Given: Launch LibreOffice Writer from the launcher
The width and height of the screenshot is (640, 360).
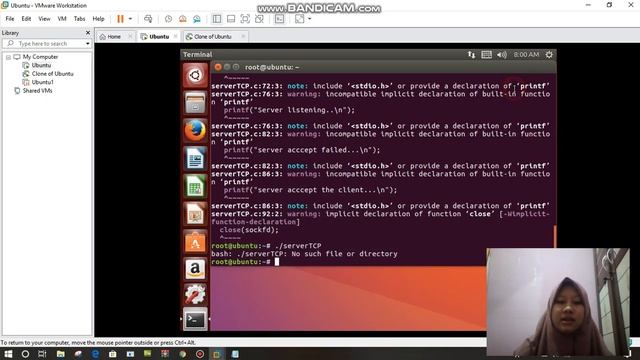Looking at the screenshot, I should (x=195, y=158).
